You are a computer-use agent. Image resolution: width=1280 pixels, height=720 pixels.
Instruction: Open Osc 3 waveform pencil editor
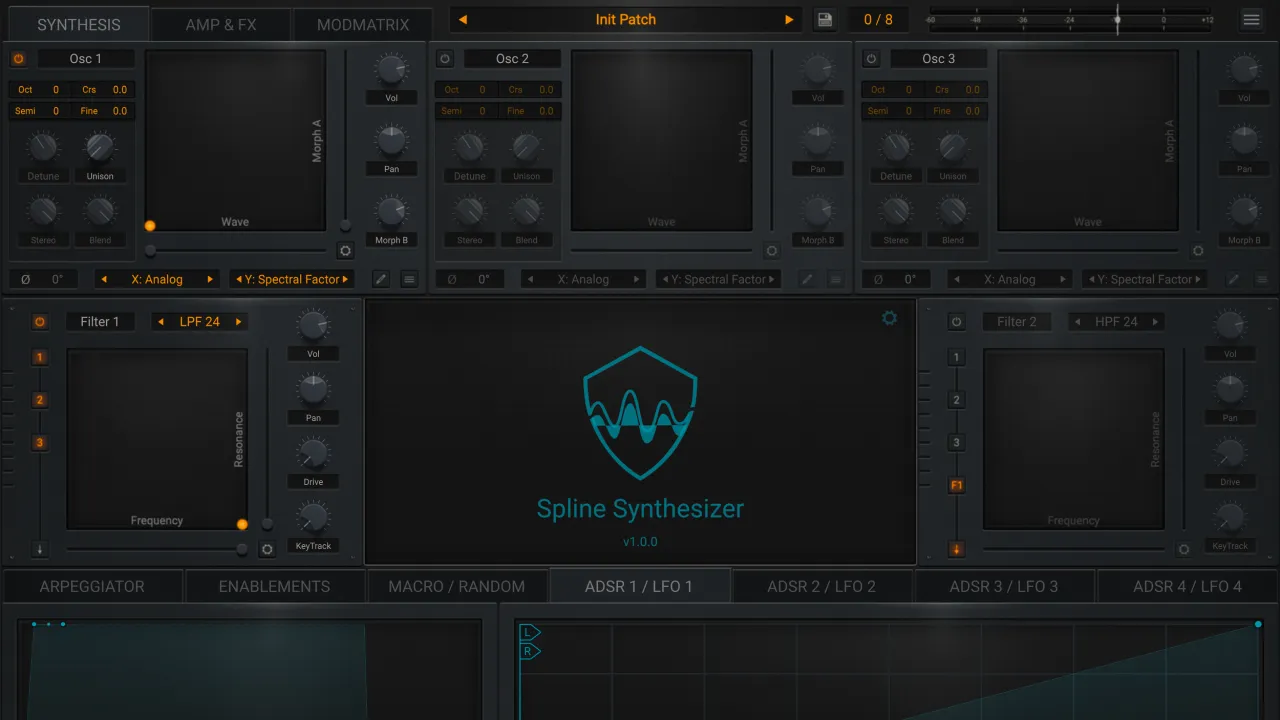click(1233, 280)
